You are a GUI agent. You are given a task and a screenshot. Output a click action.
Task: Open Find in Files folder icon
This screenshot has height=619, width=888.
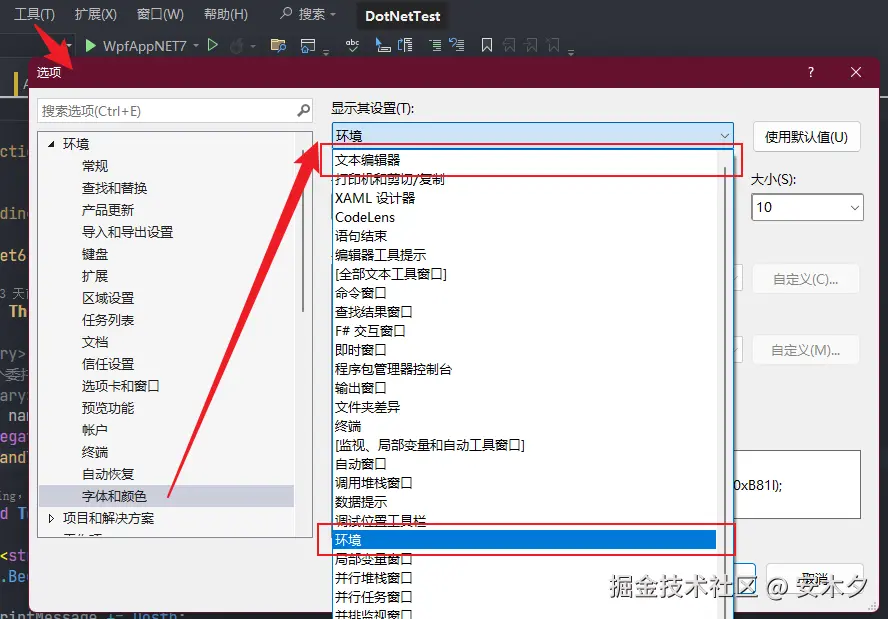(278, 45)
